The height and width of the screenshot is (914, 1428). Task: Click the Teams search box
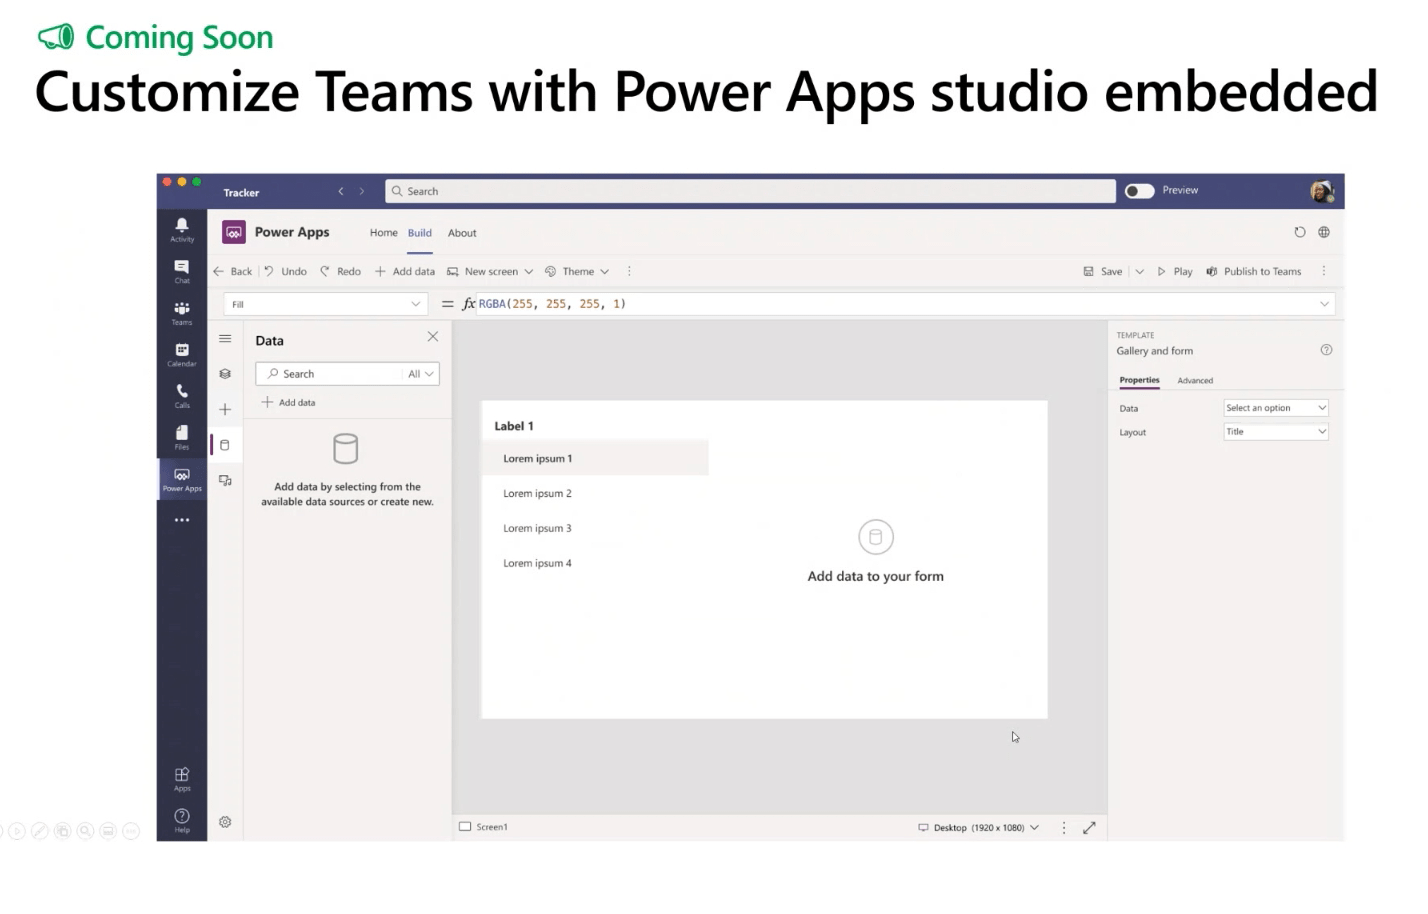(x=750, y=191)
